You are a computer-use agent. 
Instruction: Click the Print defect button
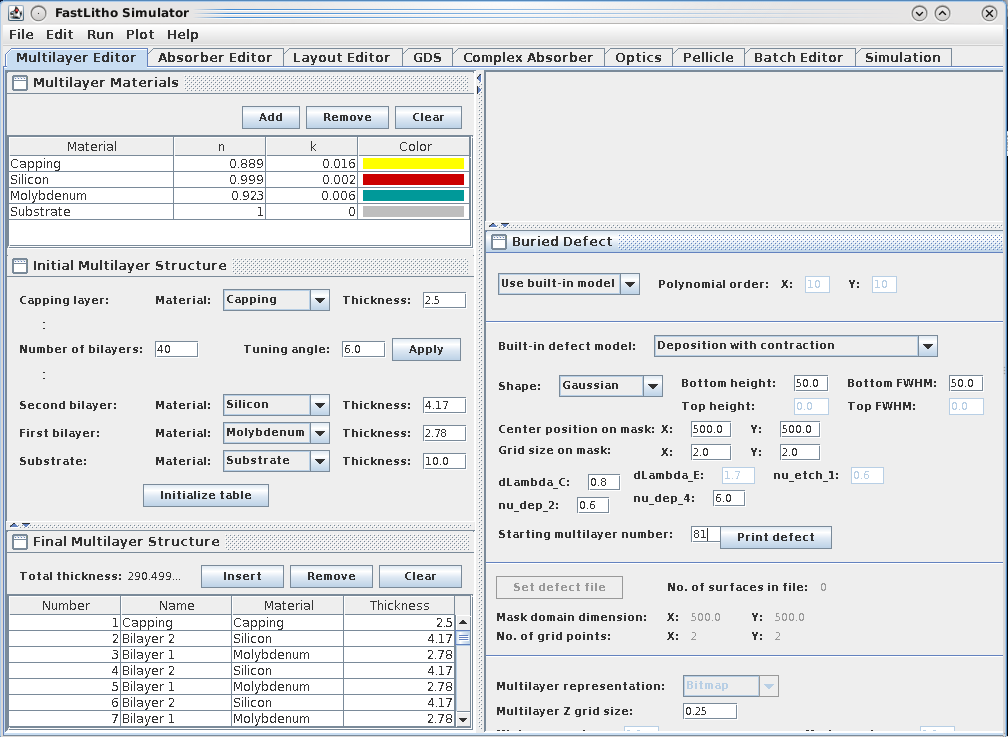click(775, 537)
